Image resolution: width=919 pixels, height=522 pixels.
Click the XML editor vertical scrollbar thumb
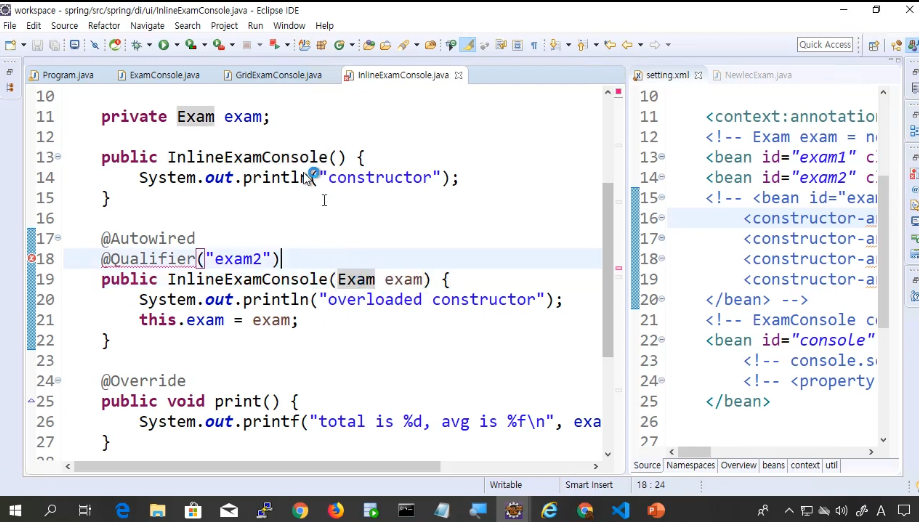pyautogui.click(x=883, y=252)
